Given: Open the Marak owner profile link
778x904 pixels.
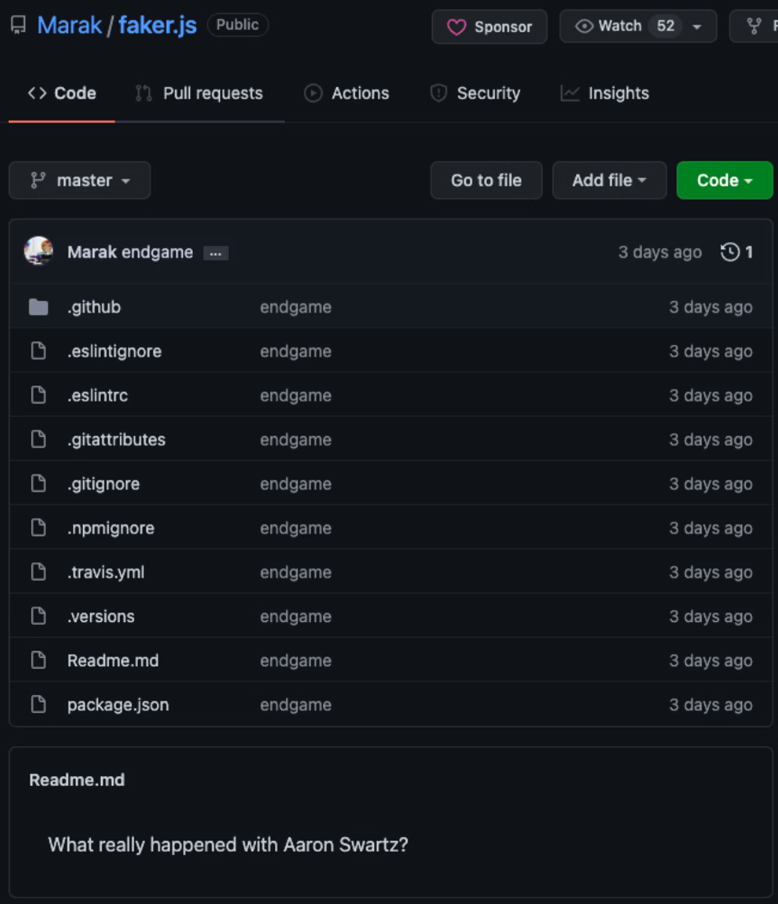Looking at the screenshot, I should pos(69,25).
